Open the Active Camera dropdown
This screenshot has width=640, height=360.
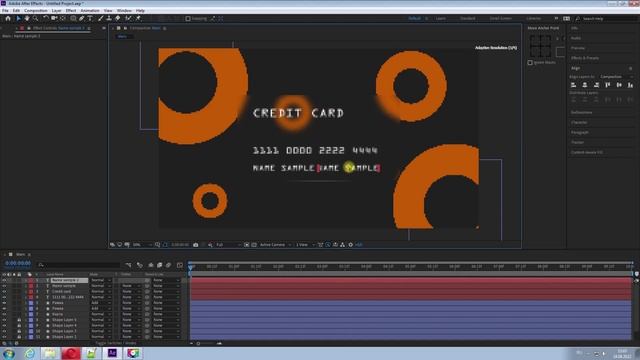(x=276, y=245)
